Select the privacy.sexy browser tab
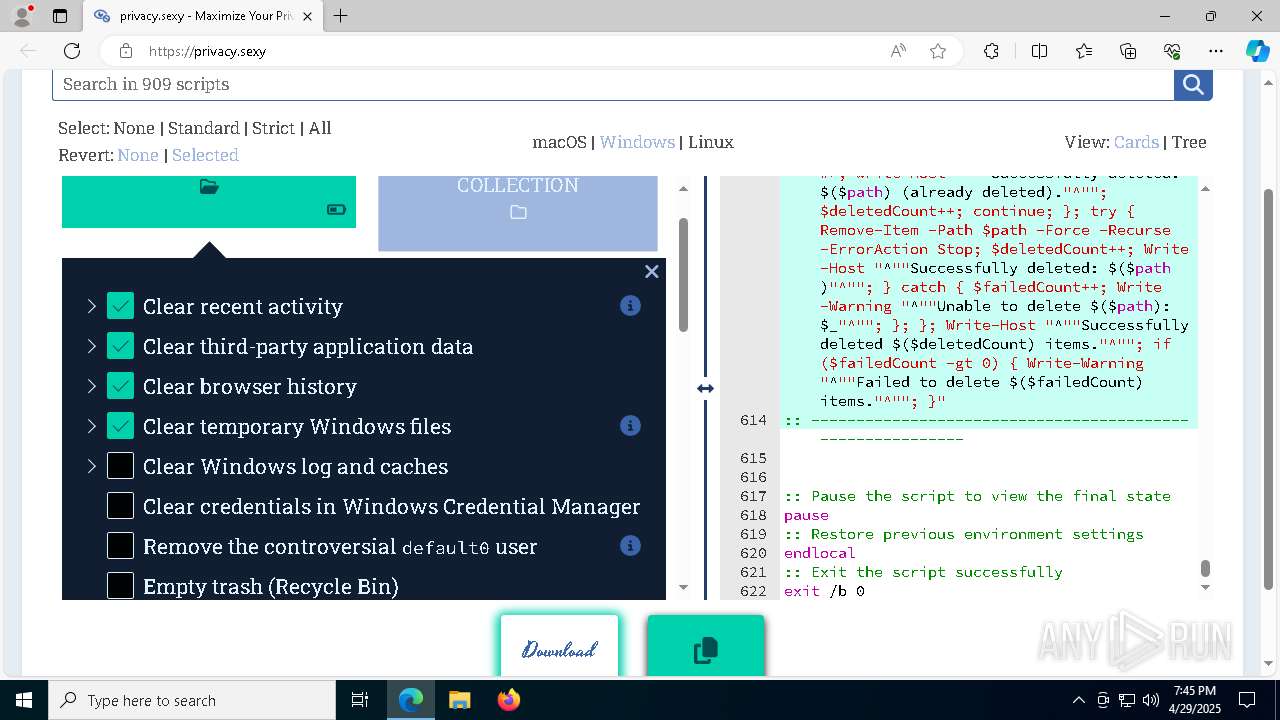The height and width of the screenshot is (720, 1280). [x=203, y=16]
